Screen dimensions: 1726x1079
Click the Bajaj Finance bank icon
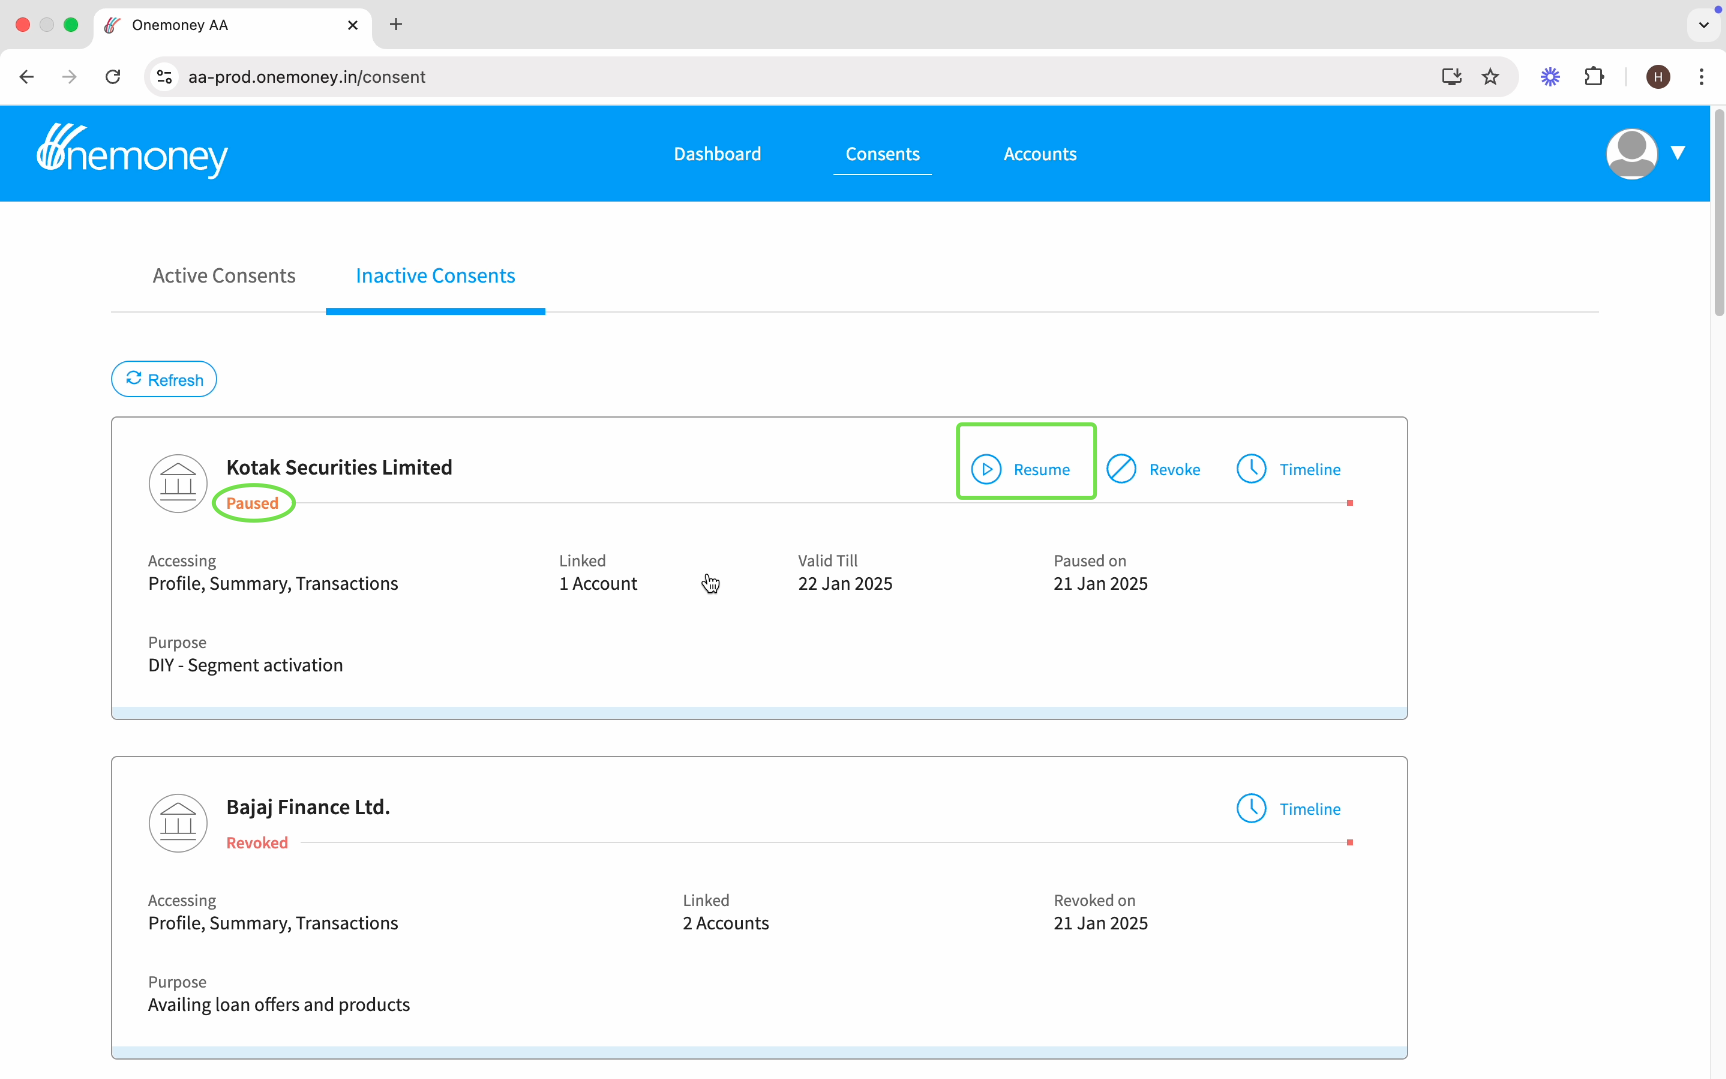(x=178, y=823)
